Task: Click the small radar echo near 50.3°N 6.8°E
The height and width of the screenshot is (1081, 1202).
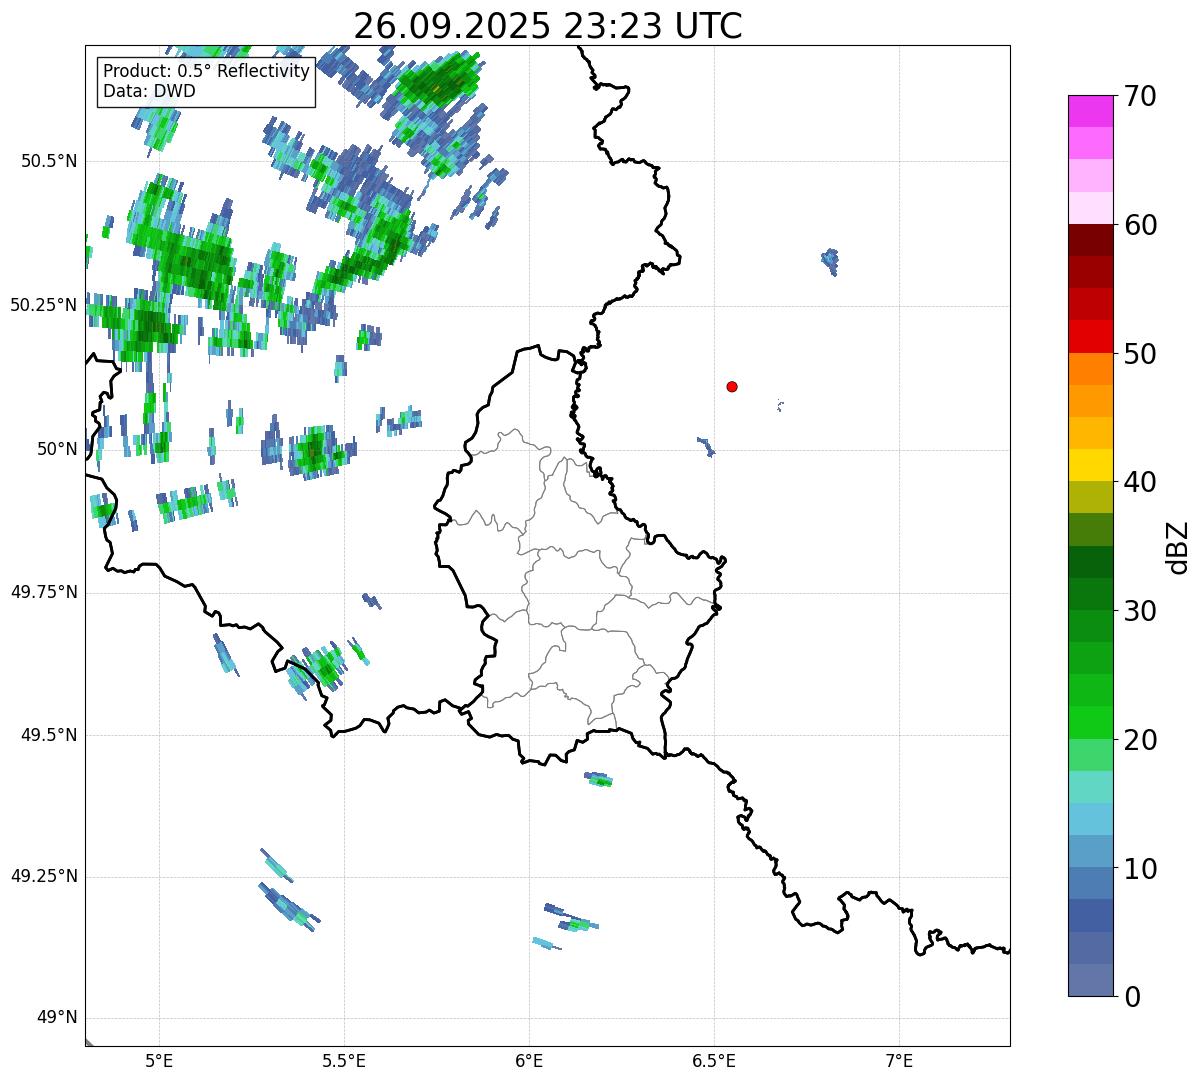Action: tap(830, 262)
